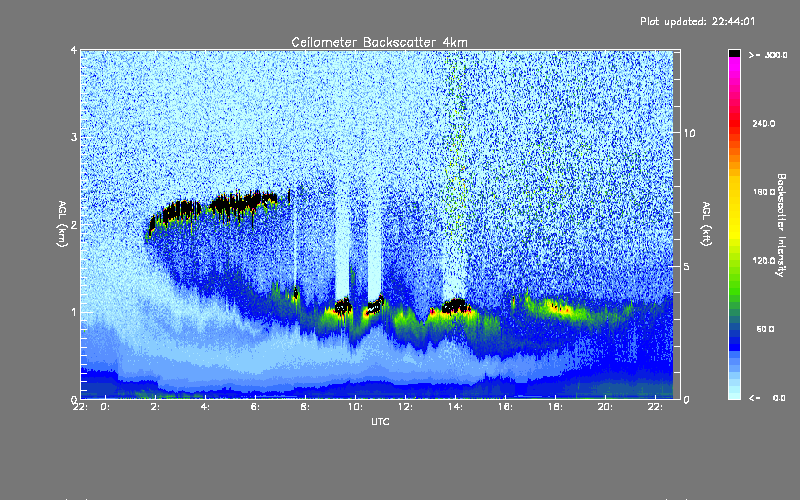800x500 pixels.
Task: Click the yellow-red backscatter patch near 18 UTC
Action: point(559,309)
